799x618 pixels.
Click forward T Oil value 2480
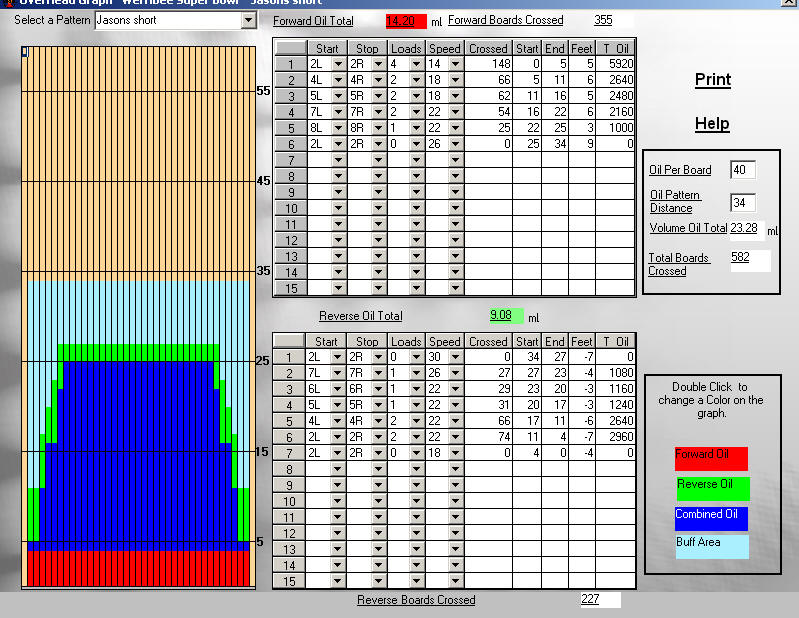(616, 96)
